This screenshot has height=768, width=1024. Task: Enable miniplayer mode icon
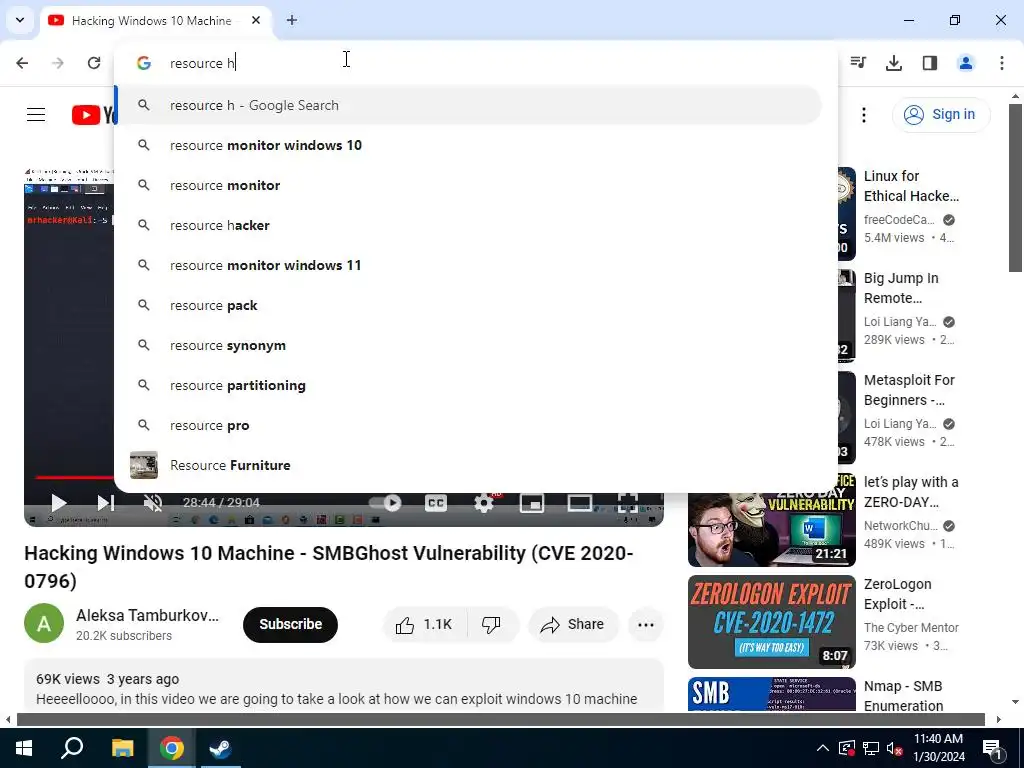click(532, 502)
